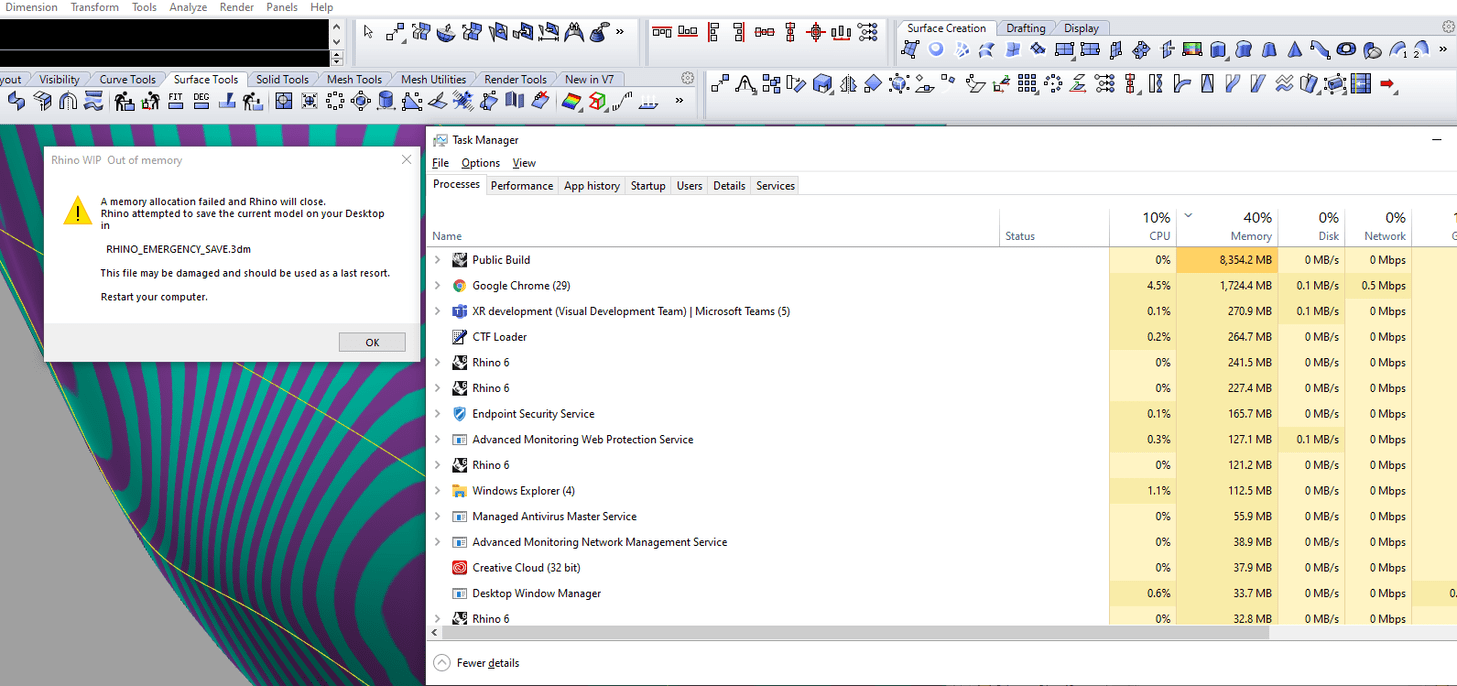
Task: Click Fewer details in Task Manager
Action: click(477, 663)
